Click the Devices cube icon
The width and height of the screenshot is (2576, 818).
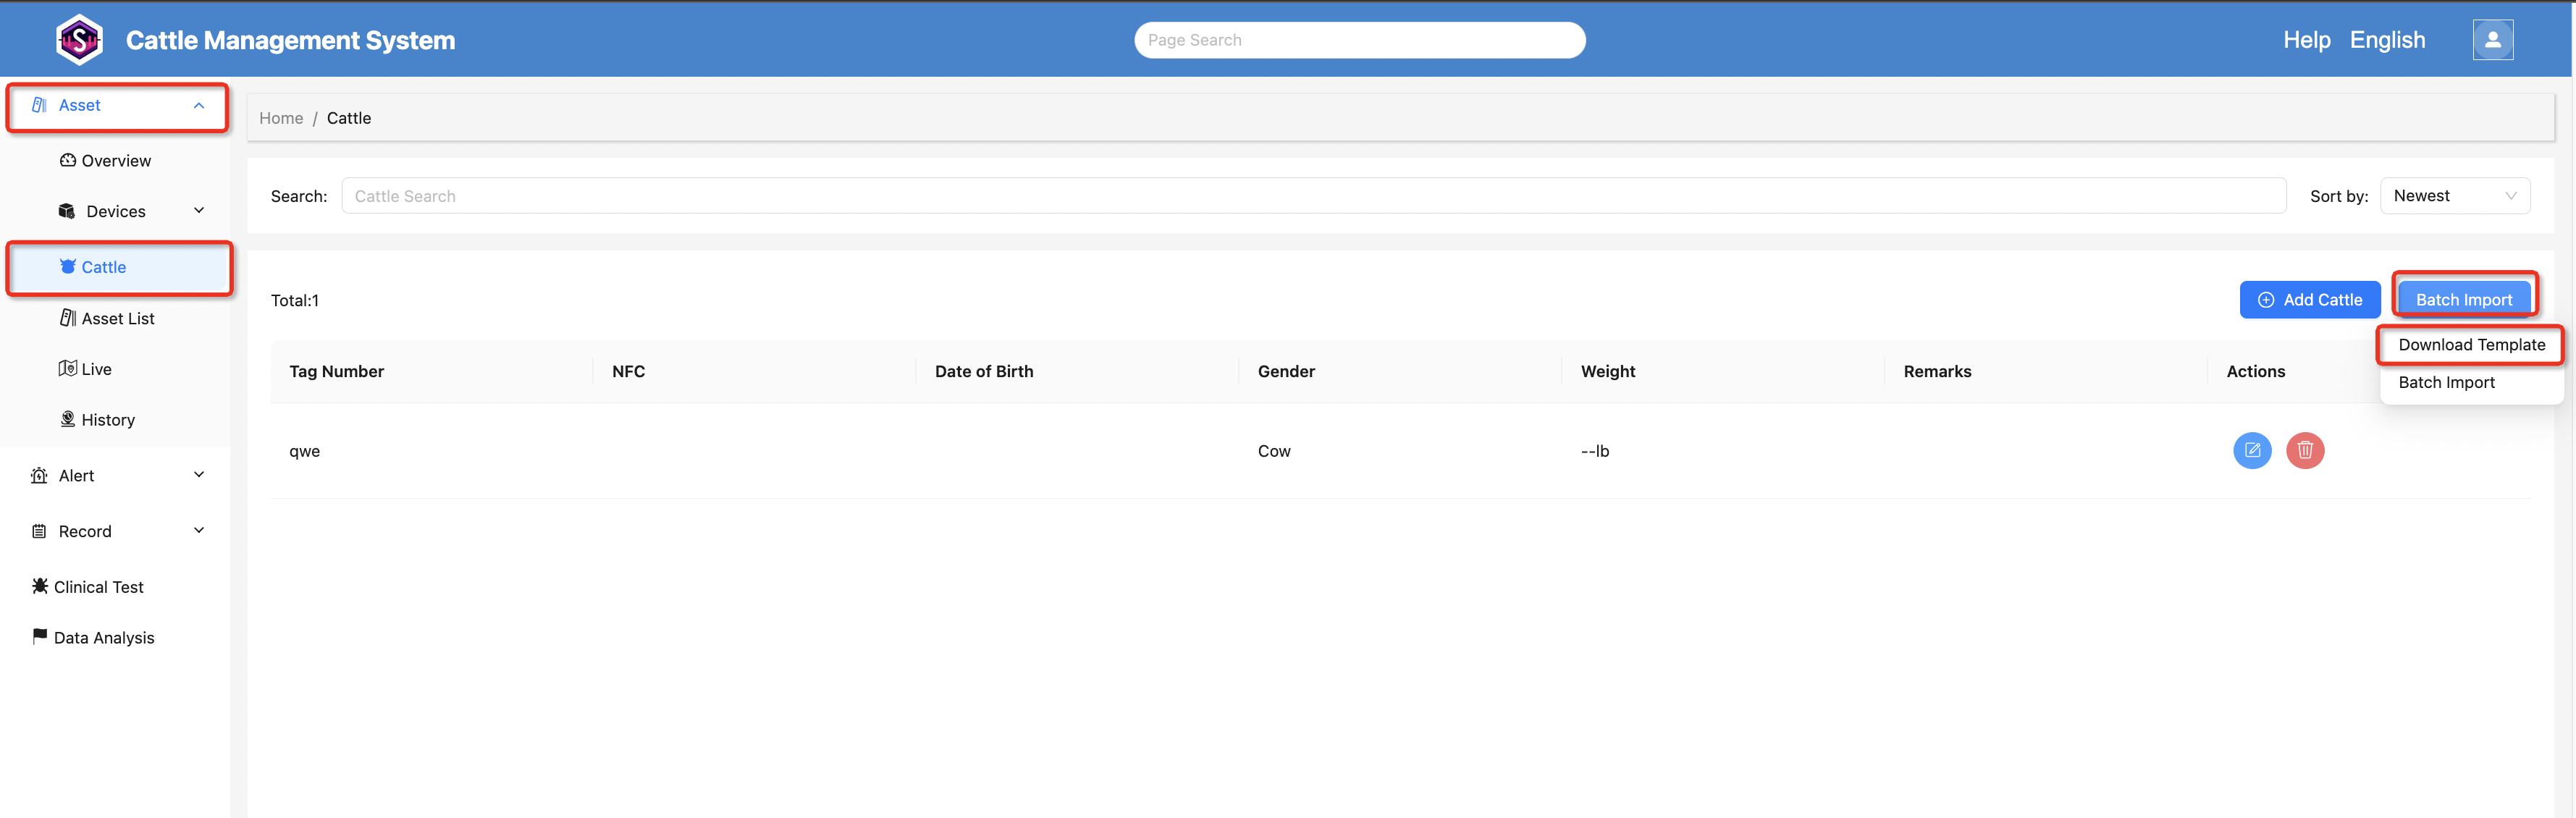tap(67, 211)
